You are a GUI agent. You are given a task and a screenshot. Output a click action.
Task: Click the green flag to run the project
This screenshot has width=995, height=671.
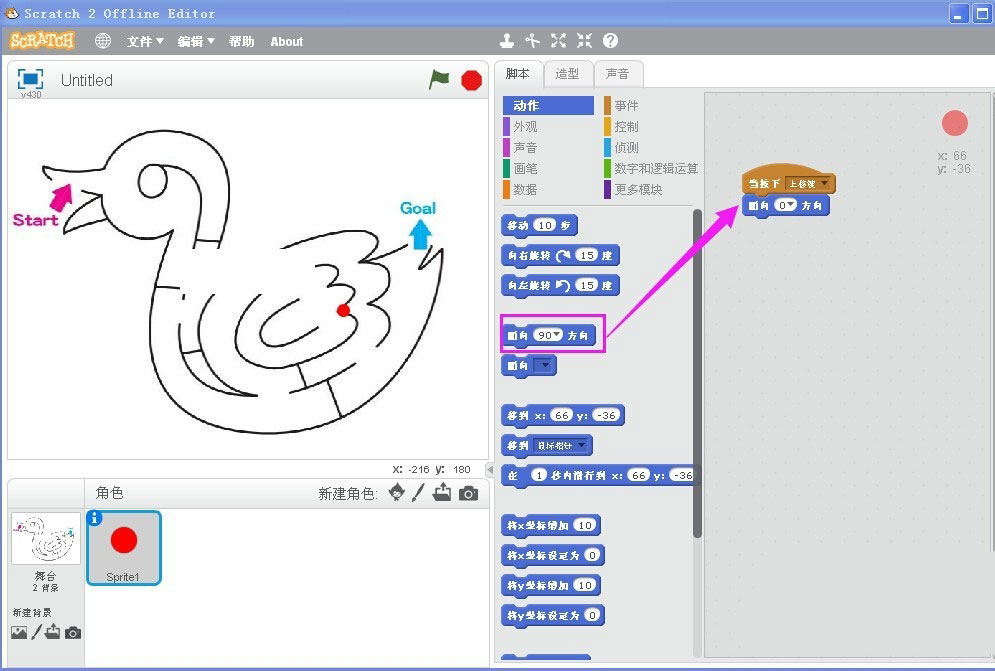point(439,80)
